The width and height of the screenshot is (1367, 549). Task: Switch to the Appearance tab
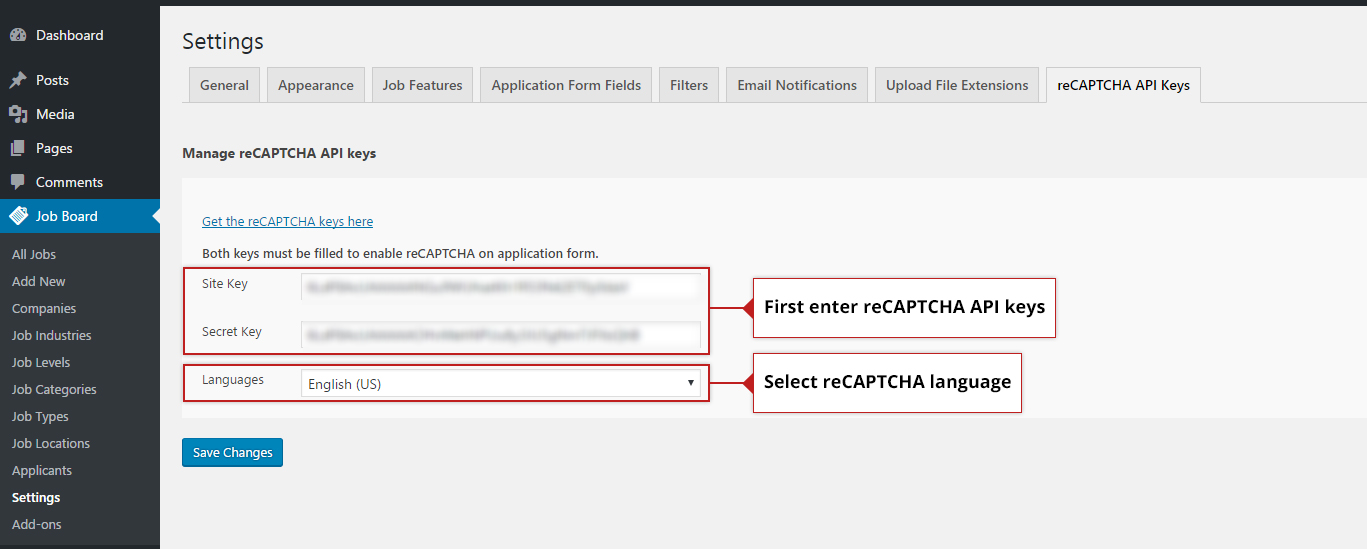tap(316, 85)
